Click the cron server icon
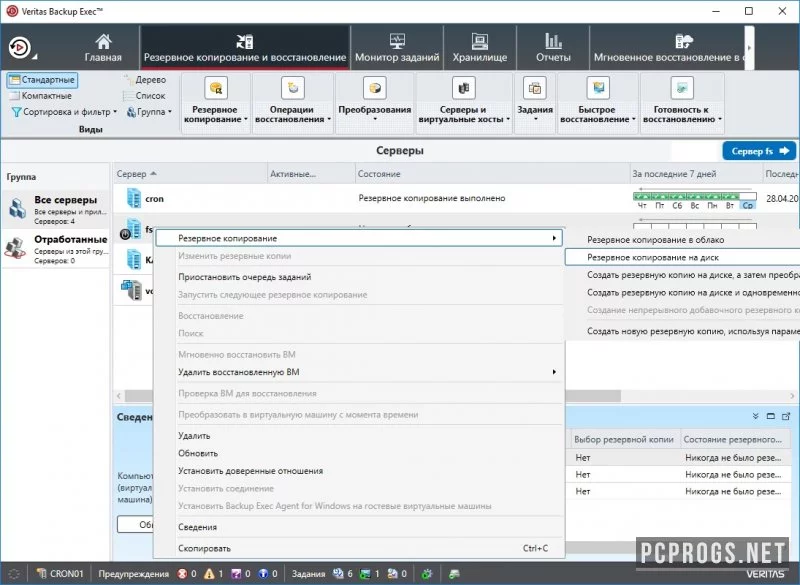The height and width of the screenshot is (585, 800). click(133, 198)
